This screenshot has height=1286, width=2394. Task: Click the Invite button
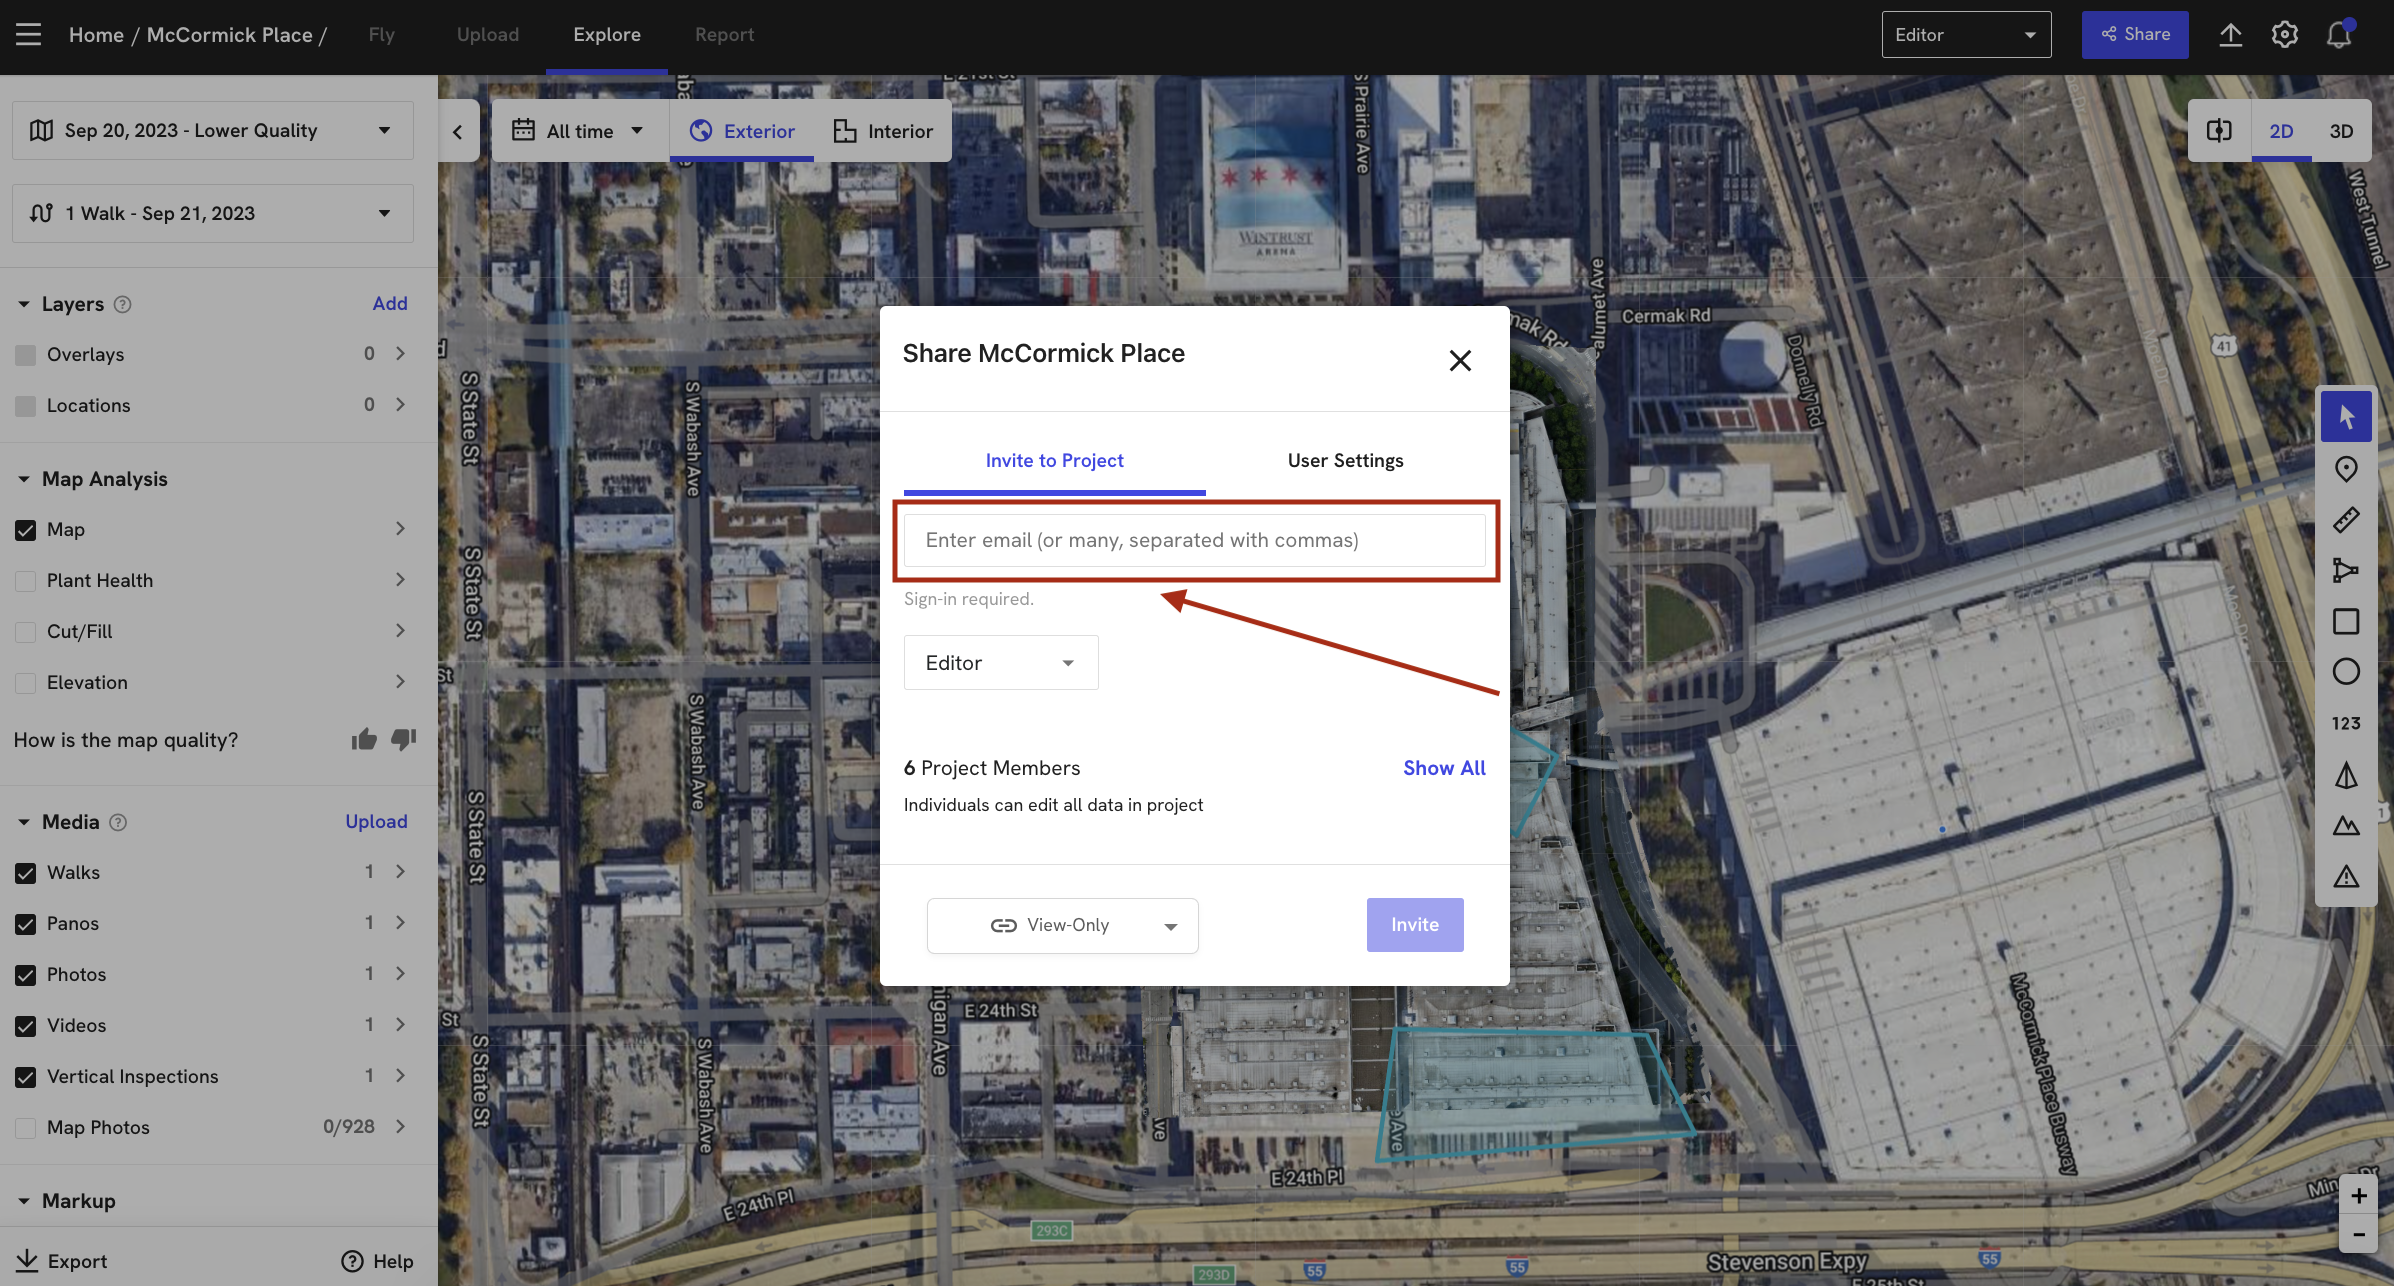tap(1415, 925)
